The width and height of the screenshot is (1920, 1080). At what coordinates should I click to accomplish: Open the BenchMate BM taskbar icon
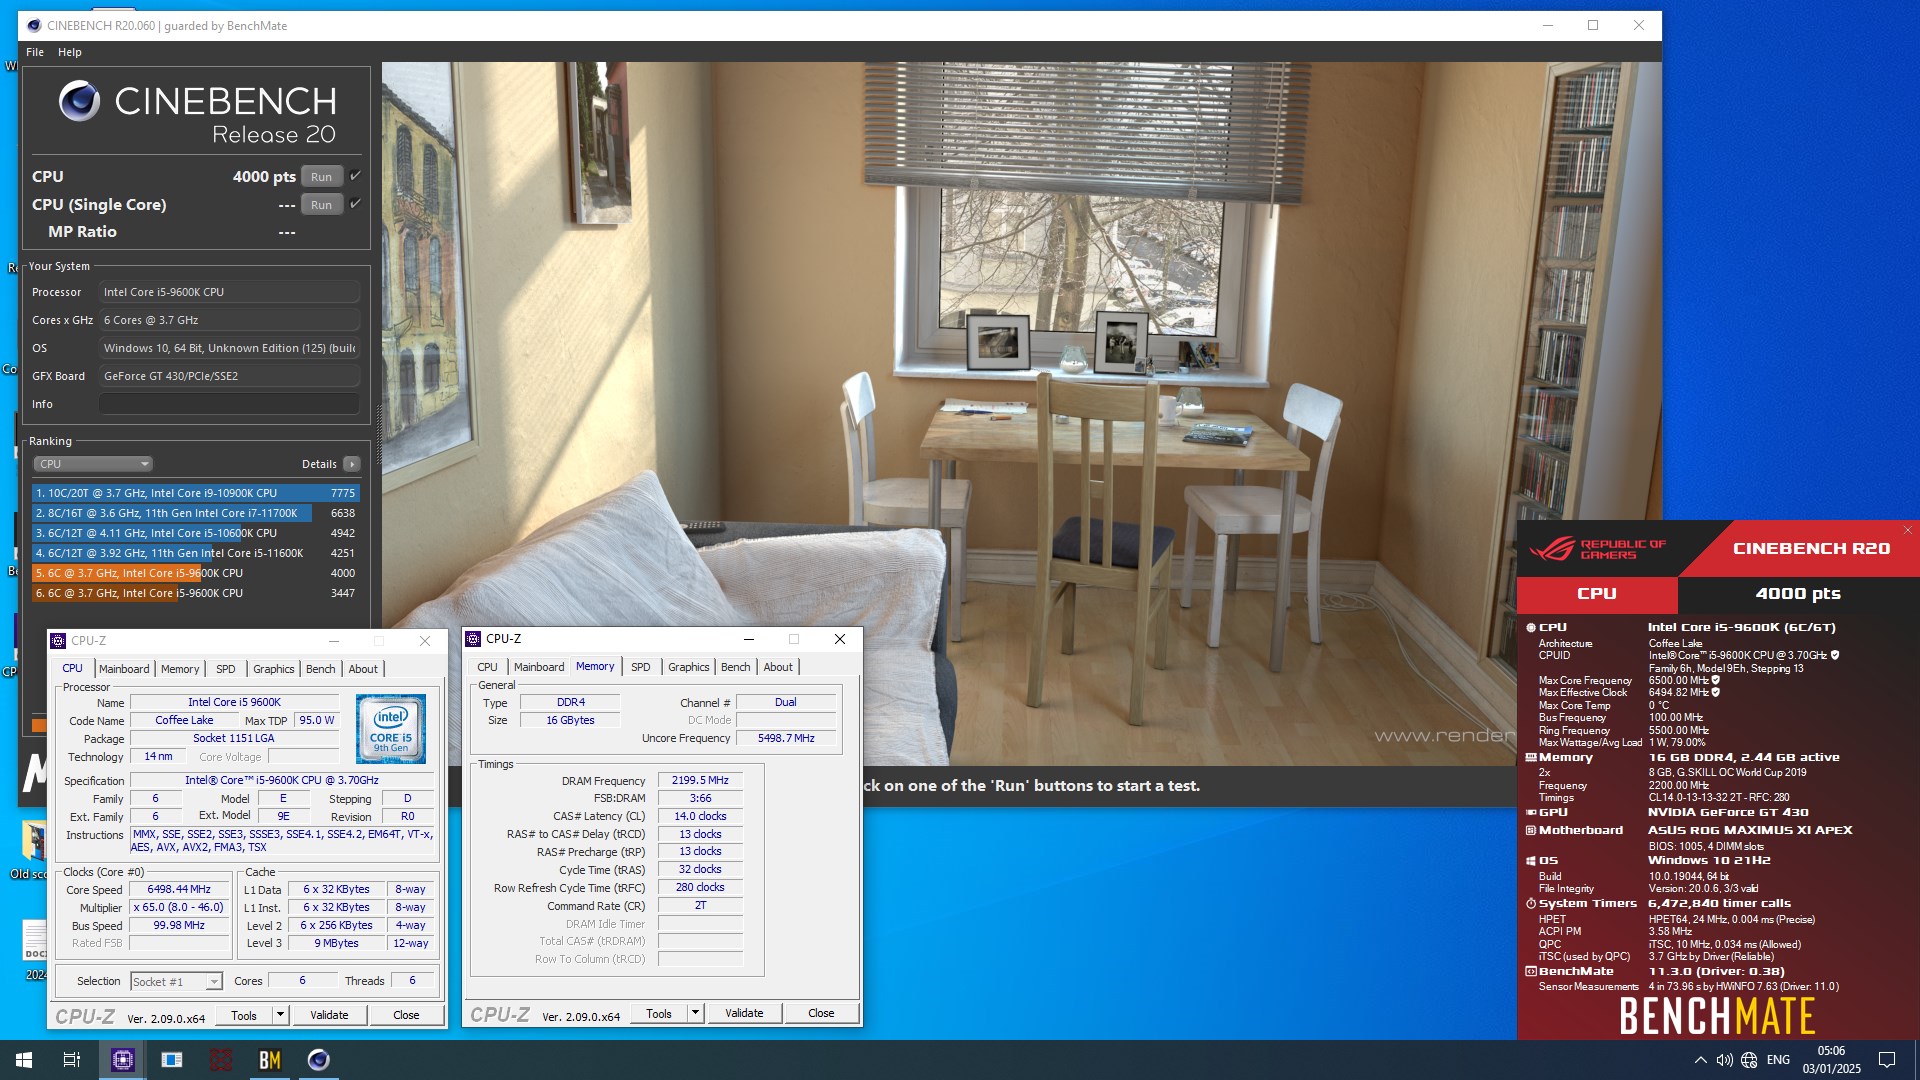tap(270, 1060)
